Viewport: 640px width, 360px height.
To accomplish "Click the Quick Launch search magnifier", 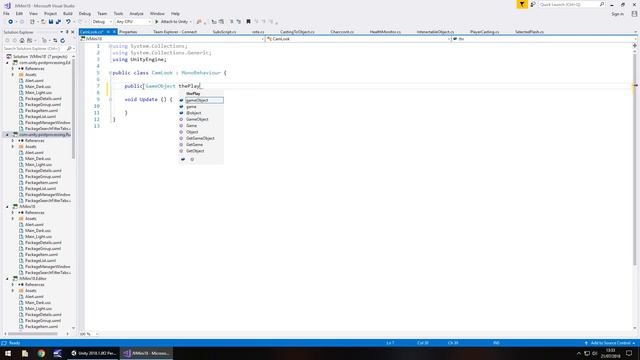I will [x=602, y=4].
